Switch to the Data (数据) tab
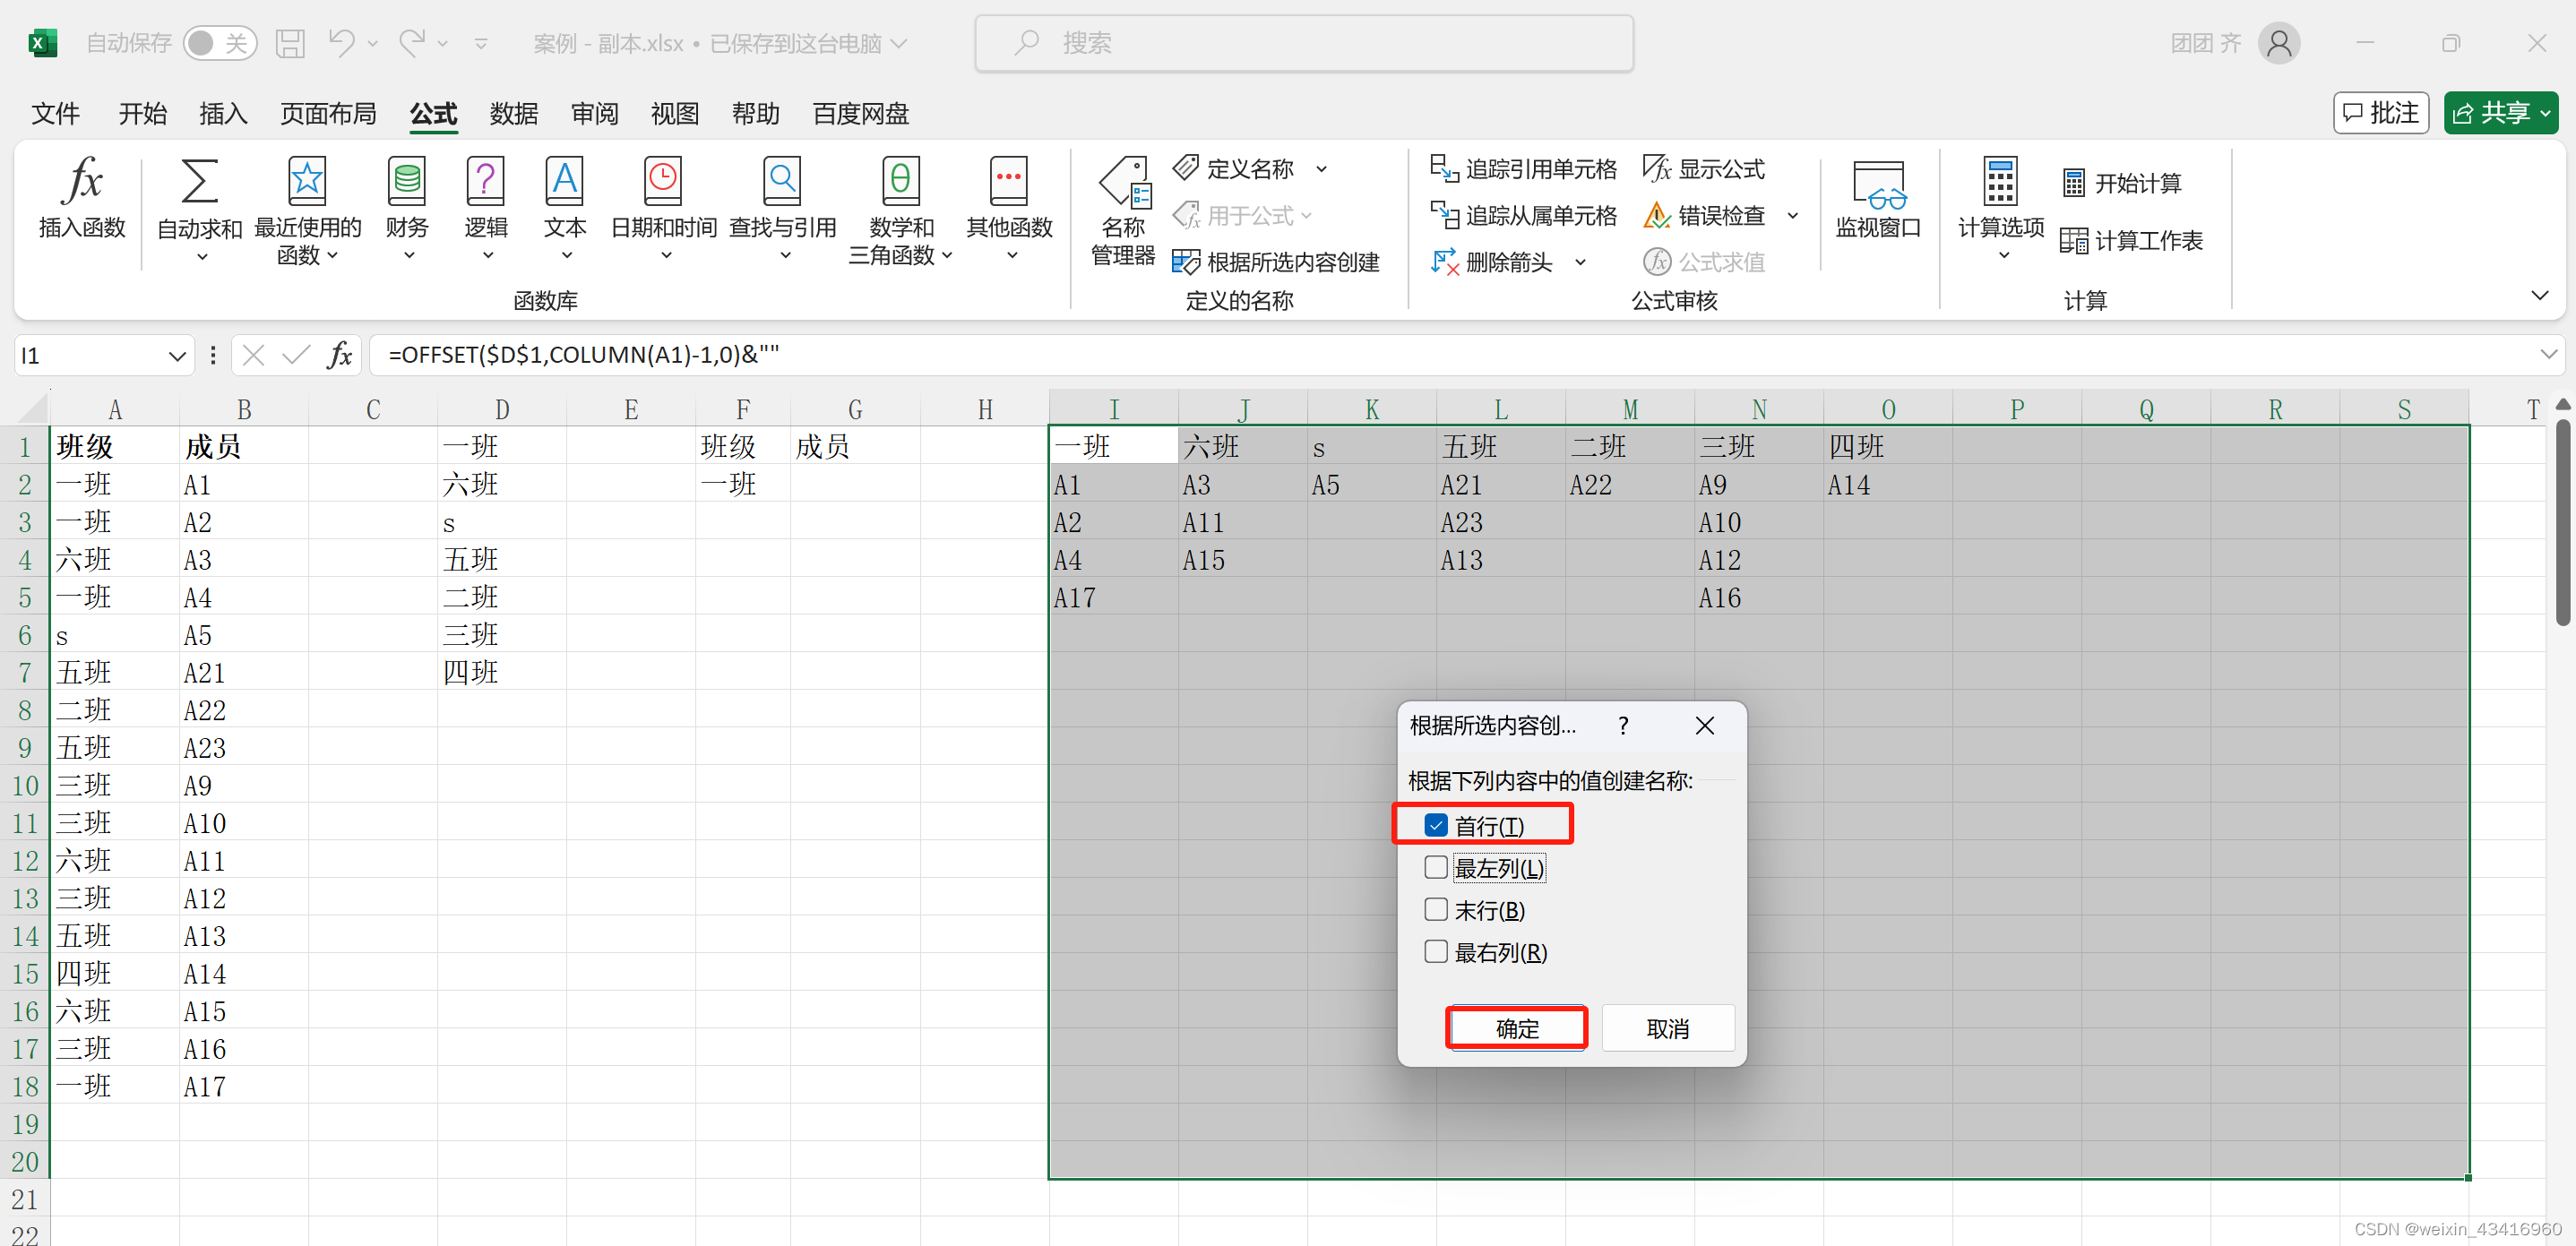This screenshot has width=2576, height=1246. click(514, 113)
